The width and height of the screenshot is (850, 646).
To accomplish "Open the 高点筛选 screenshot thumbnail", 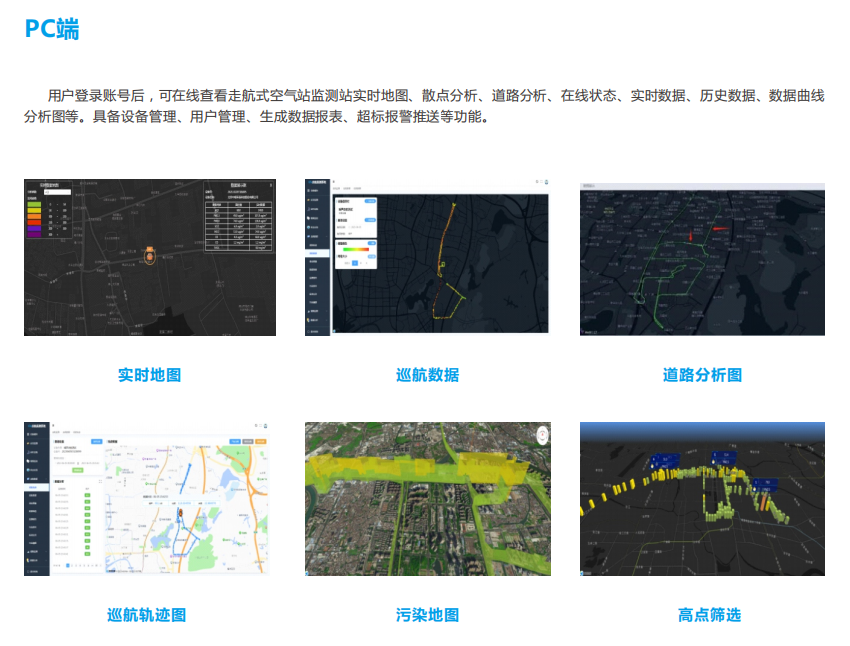I will (702, 498).
